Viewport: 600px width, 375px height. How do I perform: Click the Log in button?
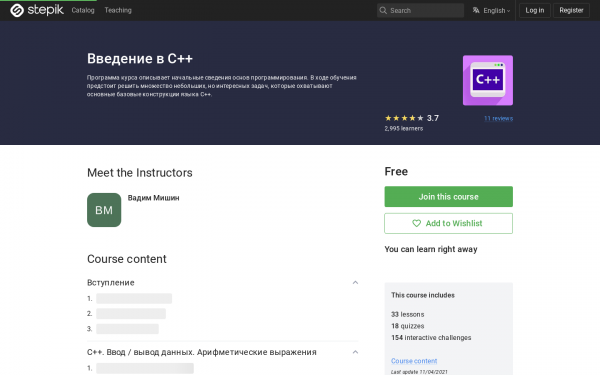535,10
